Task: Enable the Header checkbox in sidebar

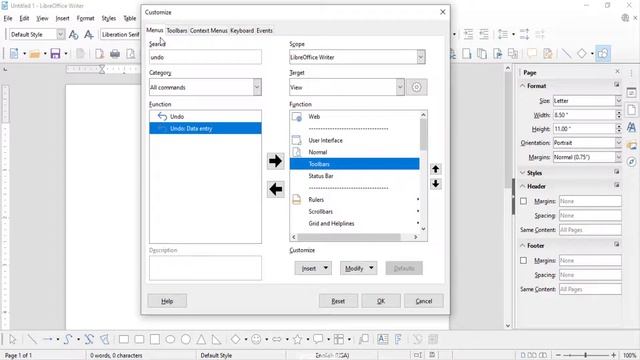Action: 523,201
